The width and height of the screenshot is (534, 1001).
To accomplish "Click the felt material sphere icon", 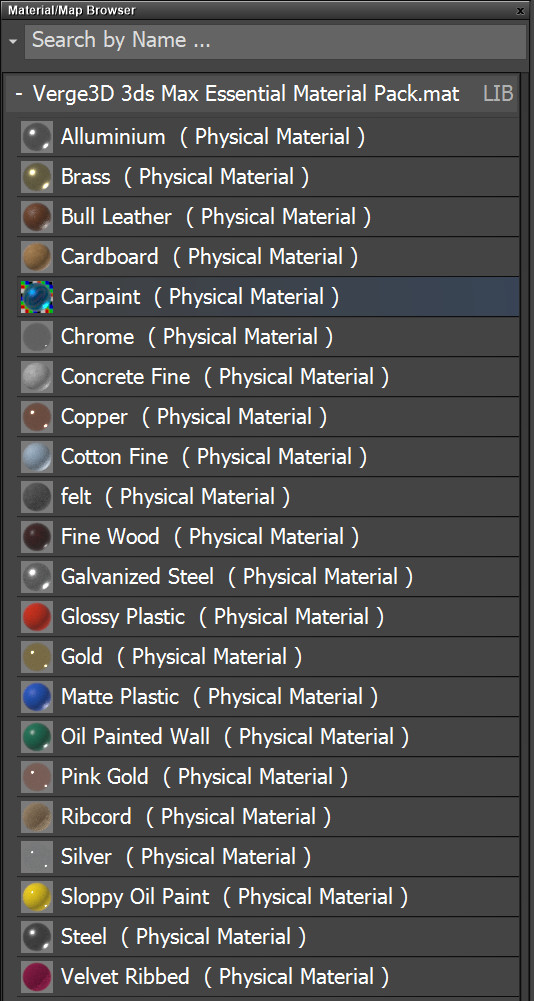I will [x=36, y=497].
